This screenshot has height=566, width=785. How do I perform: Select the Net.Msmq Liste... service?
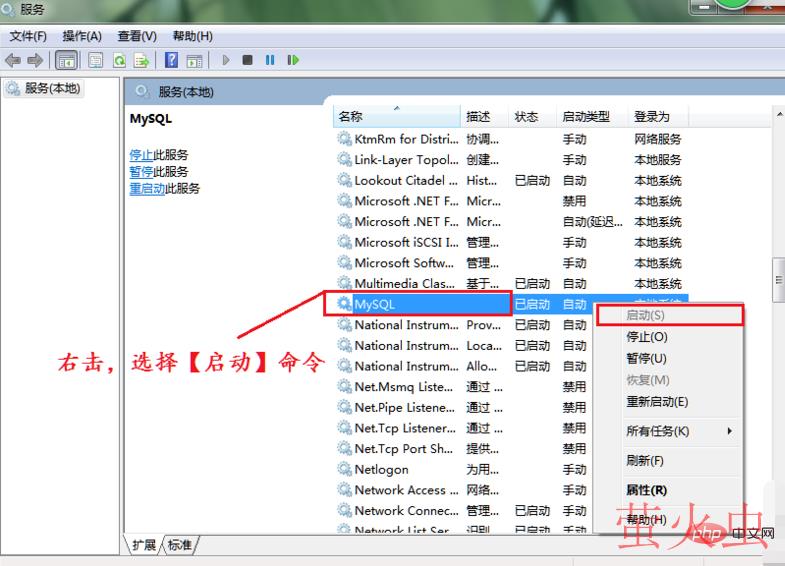coord(463,387)
